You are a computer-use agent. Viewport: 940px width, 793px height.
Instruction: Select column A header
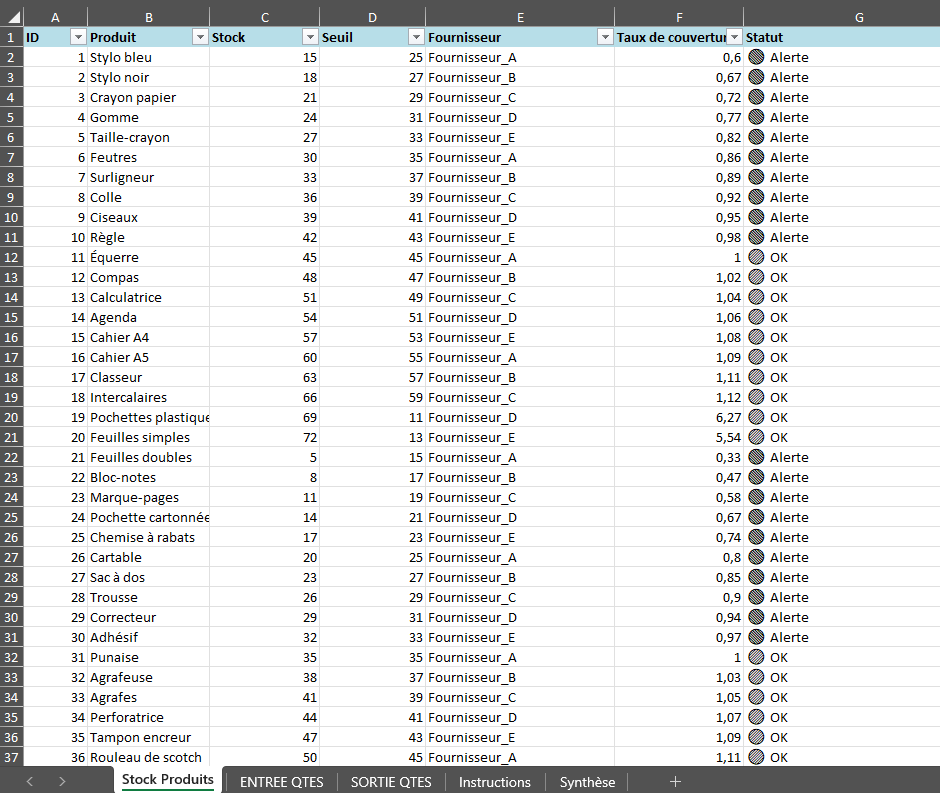55,17
